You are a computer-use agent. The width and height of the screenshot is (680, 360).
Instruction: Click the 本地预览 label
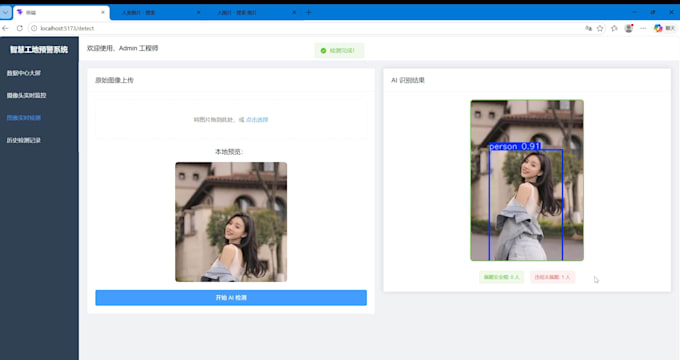(x=229, y=152)
